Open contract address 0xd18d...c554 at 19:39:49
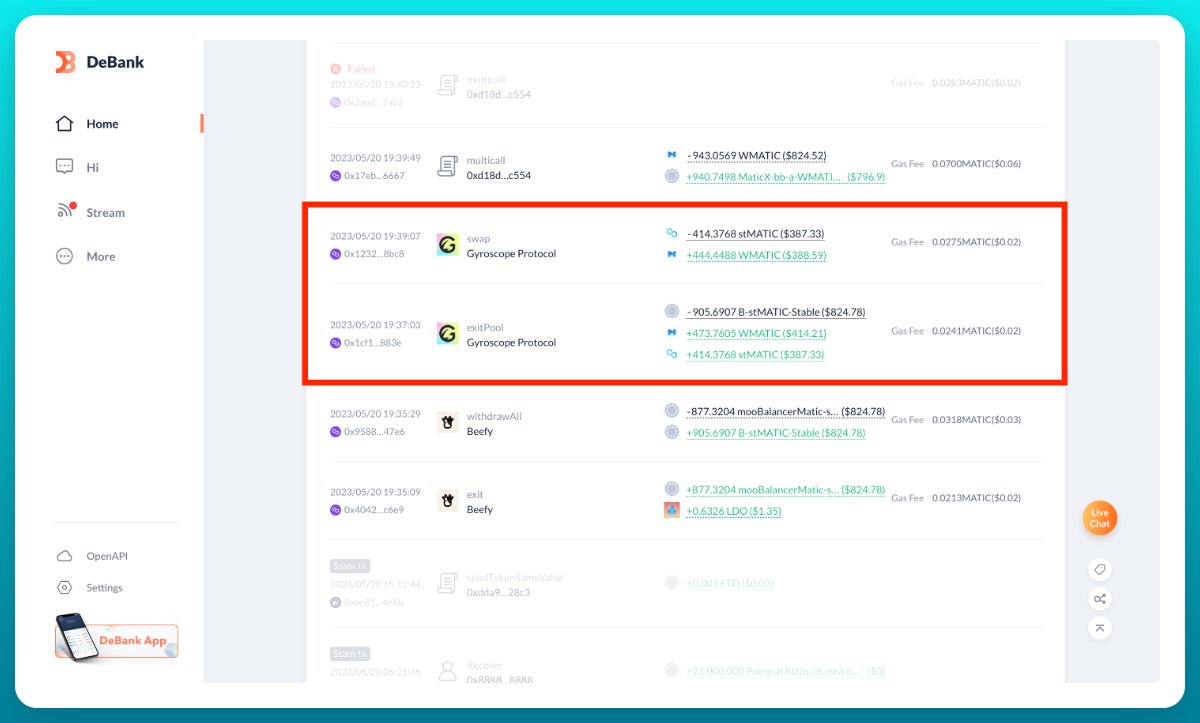This screenshot has height=723, width=1200. coord(499,175)
